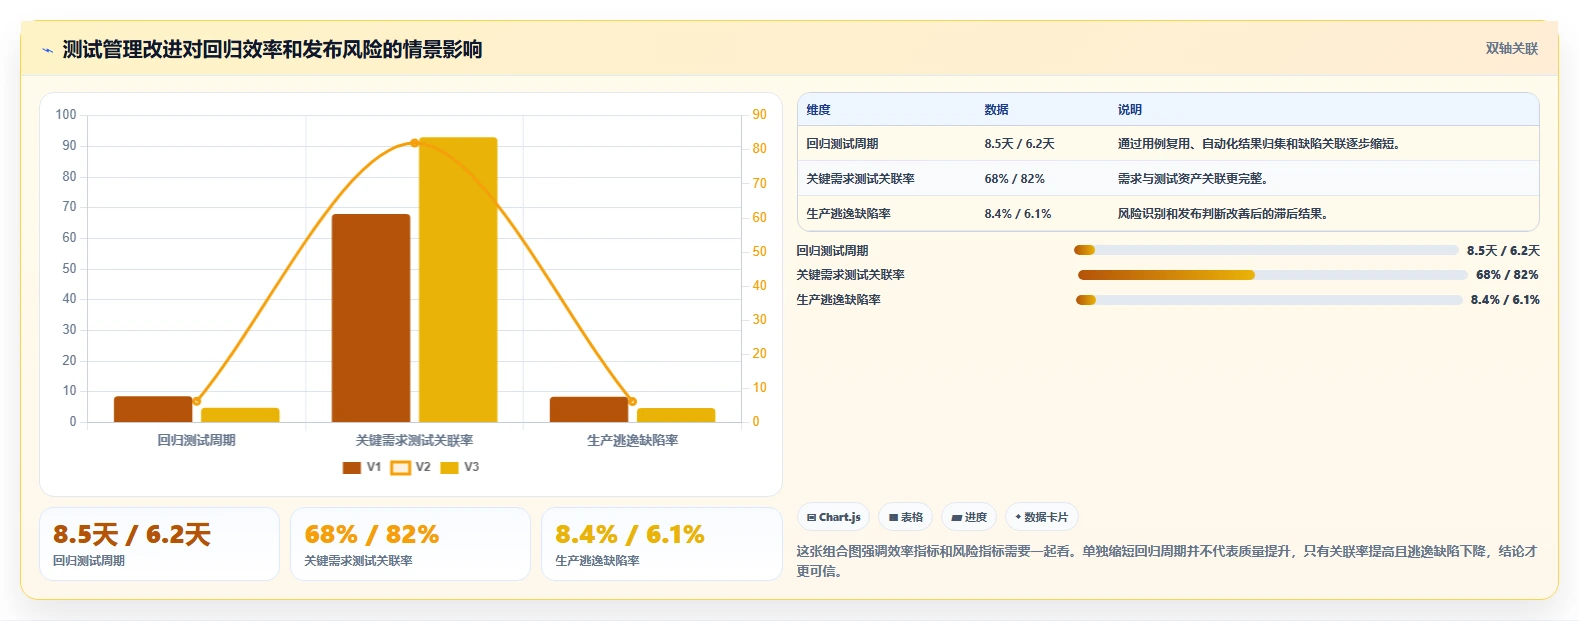
Task: Click the 关键需求测试关联率 progress bar
Action: click(1272, 275)
